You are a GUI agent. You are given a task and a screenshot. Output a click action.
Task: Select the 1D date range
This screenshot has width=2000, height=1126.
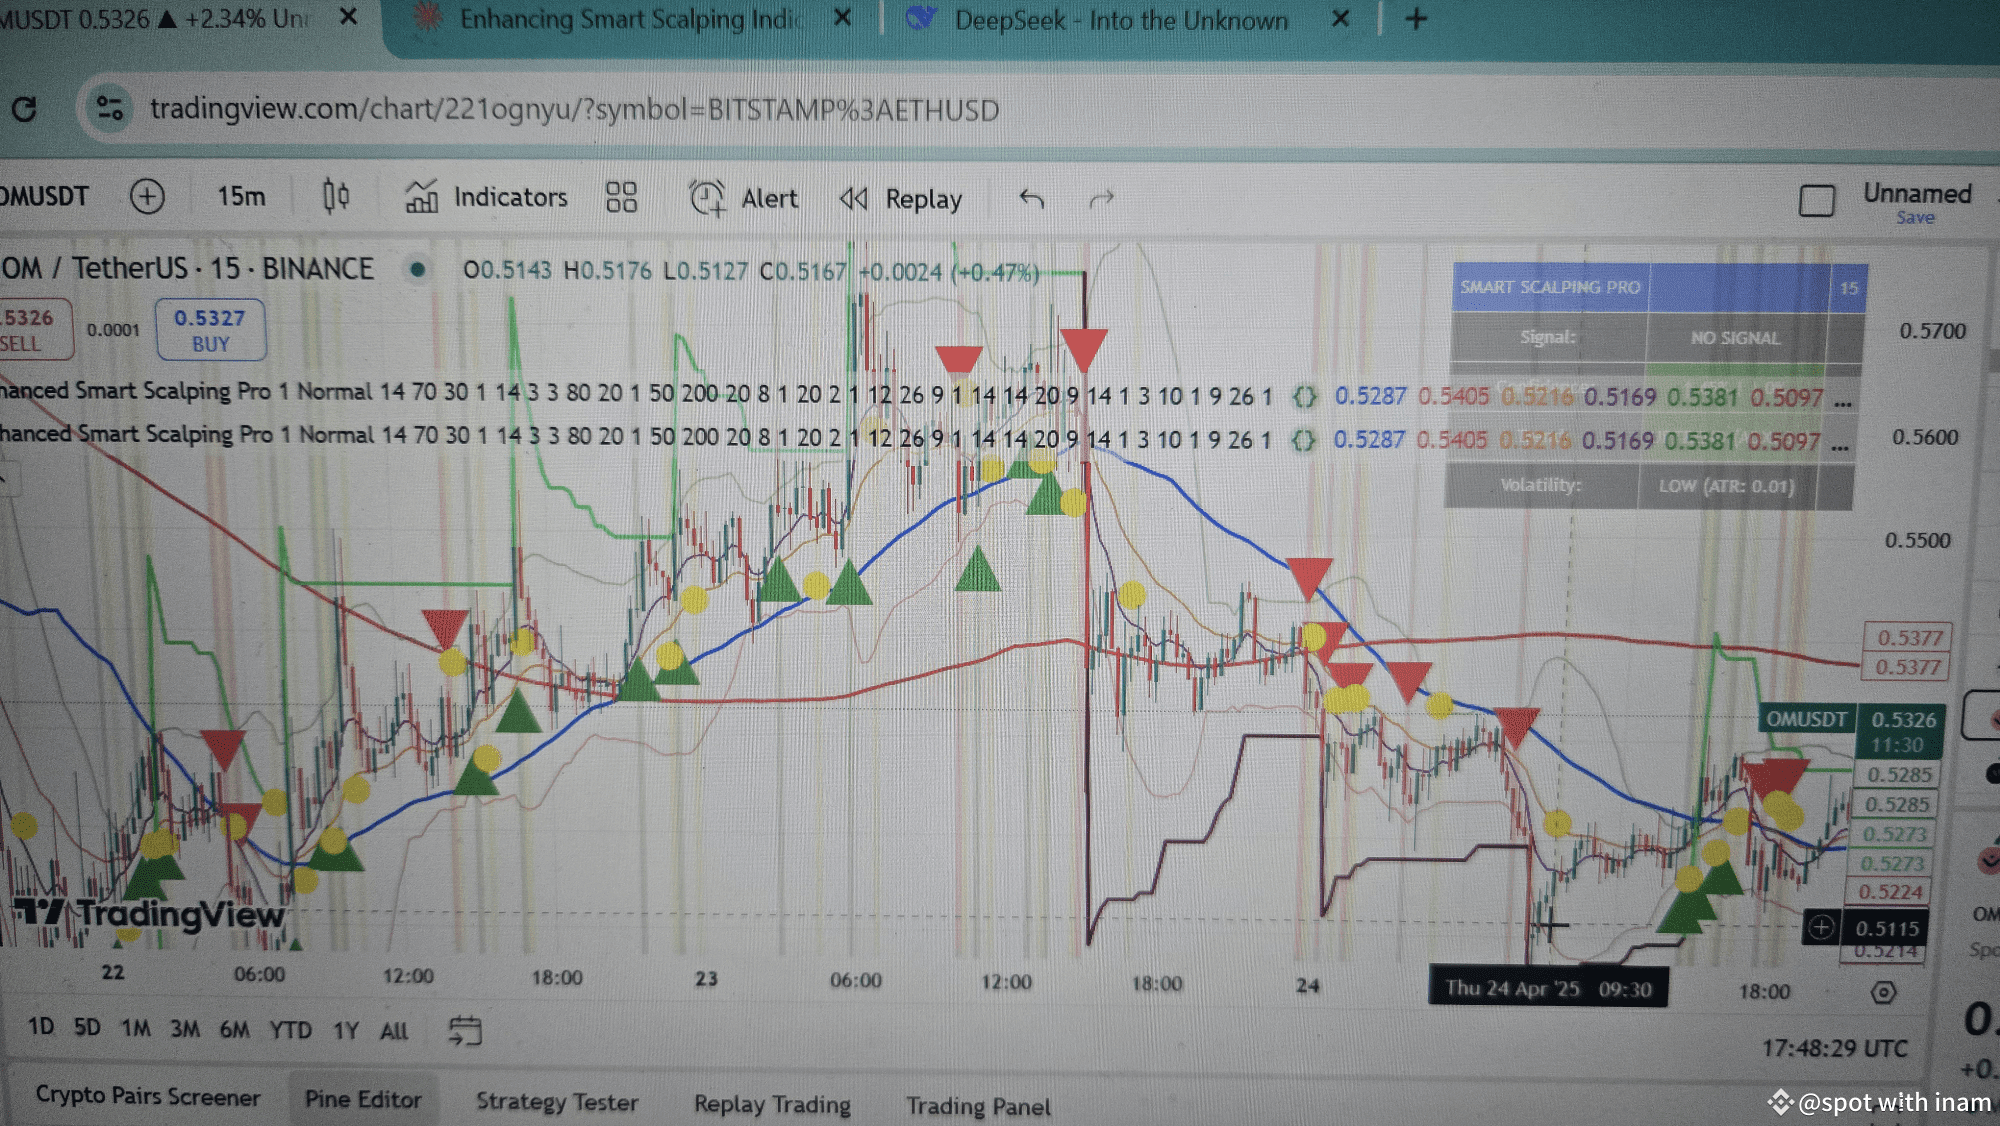(x=41, y=1027)
